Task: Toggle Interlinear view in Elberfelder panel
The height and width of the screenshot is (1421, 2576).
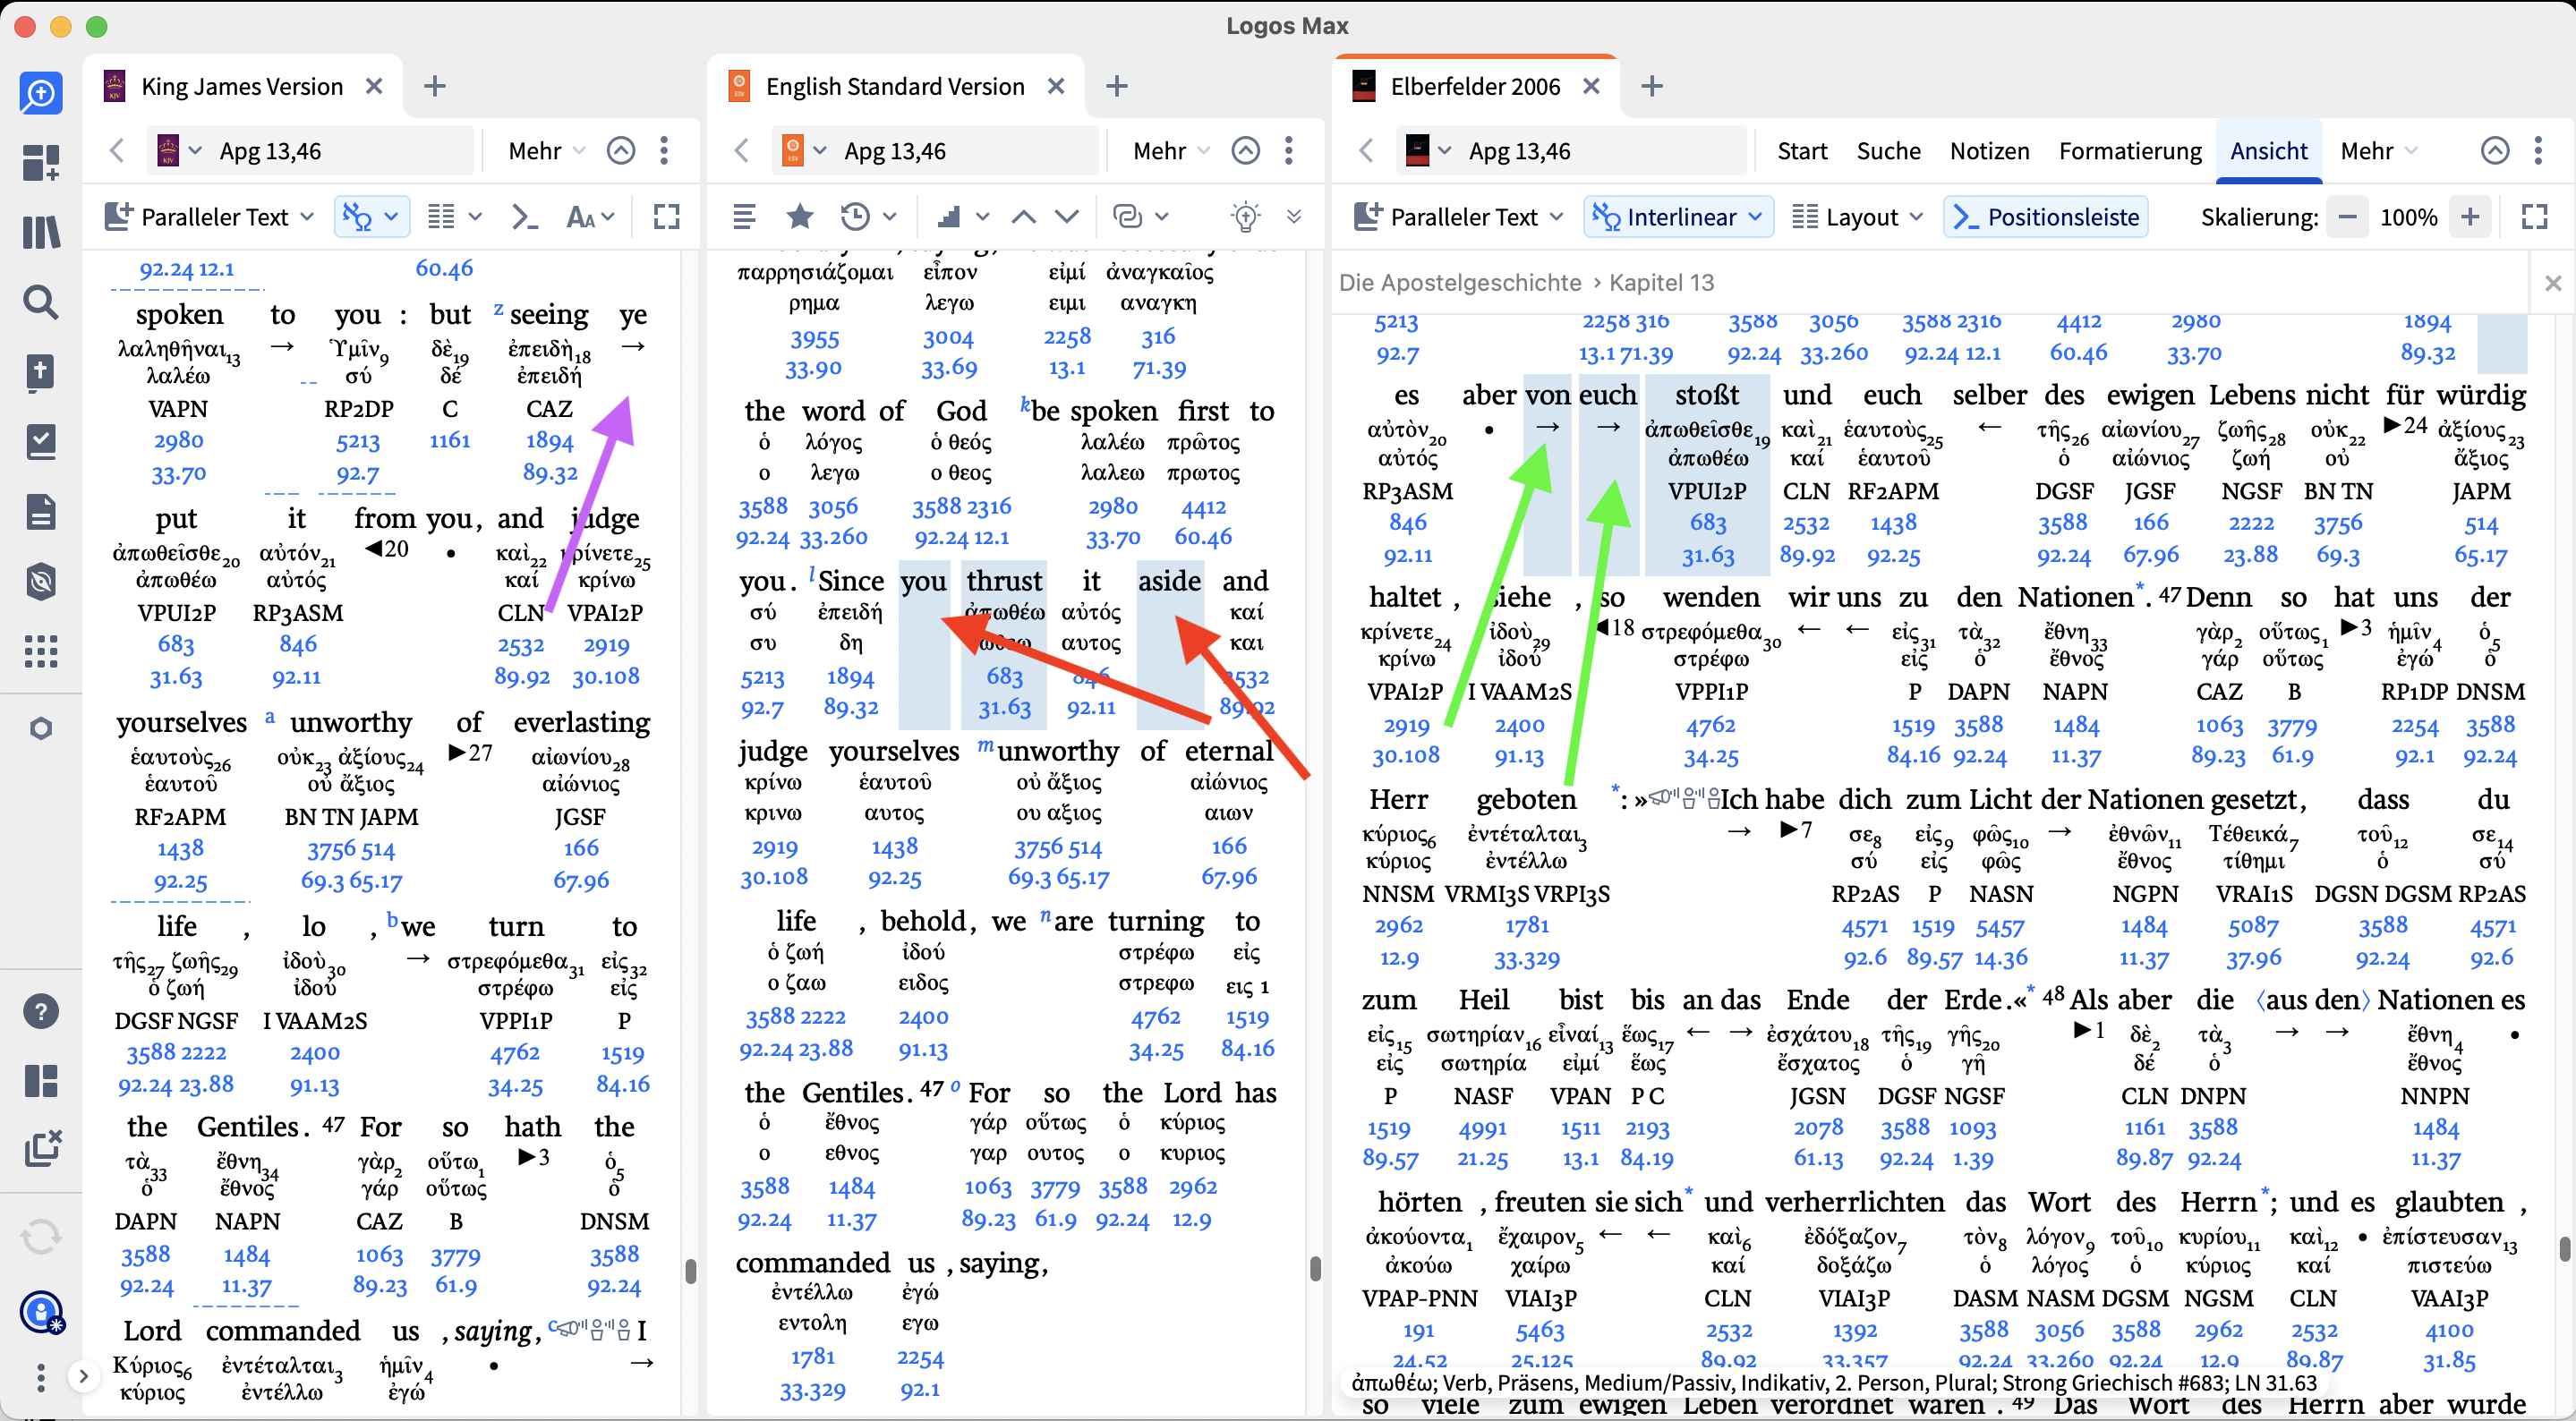Action: (x=1678, y=217)
